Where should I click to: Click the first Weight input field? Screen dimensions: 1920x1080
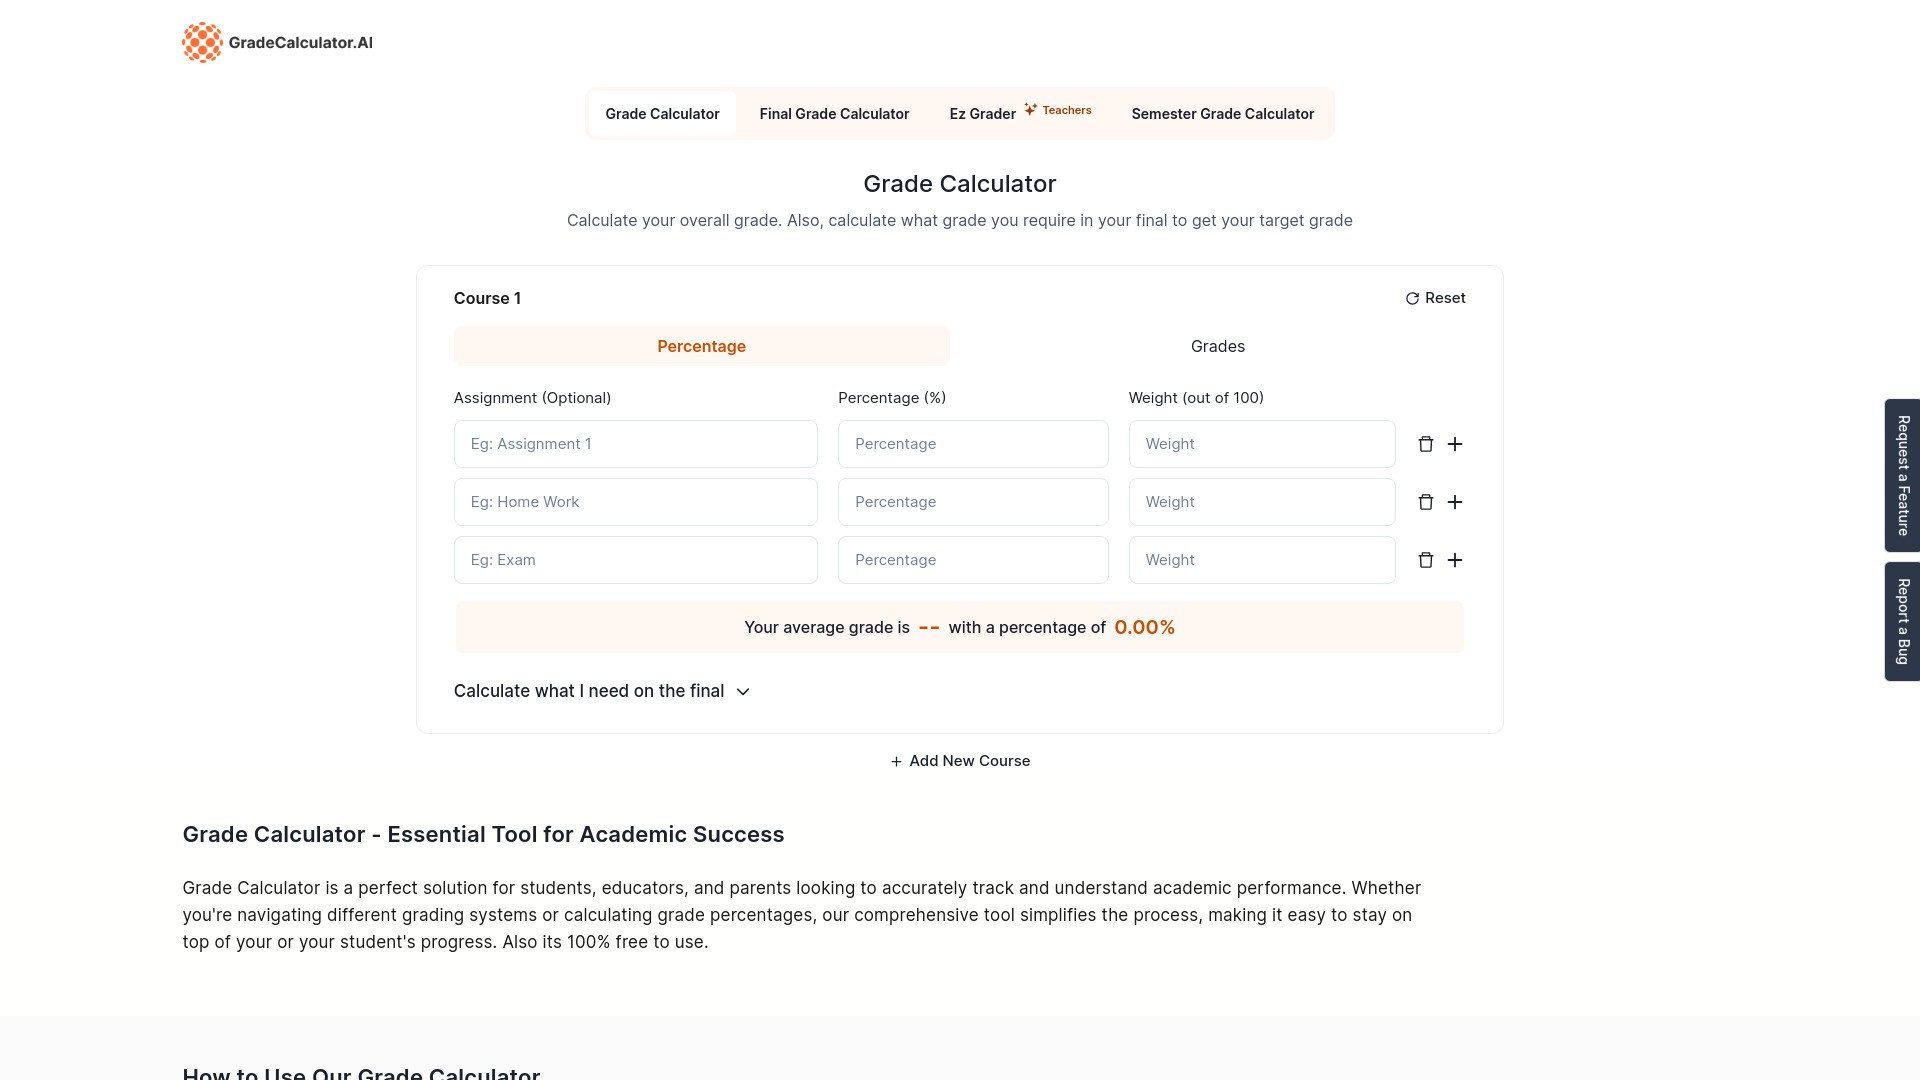click(x=1261, y=443)
